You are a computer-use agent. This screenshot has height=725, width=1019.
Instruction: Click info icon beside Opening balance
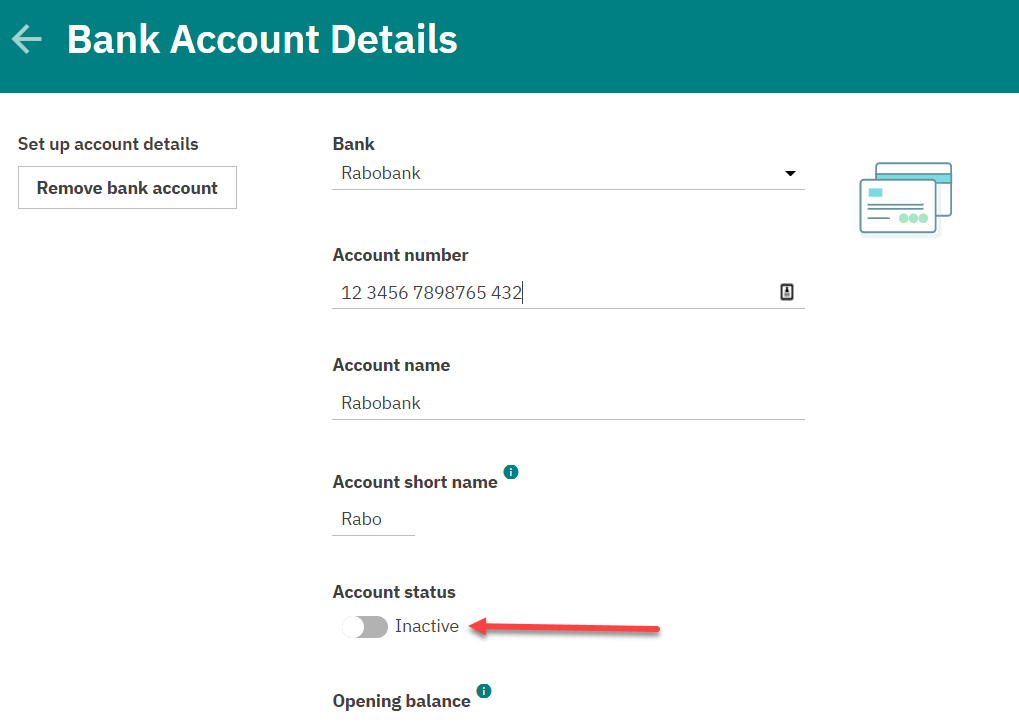(x=484, y=691)
